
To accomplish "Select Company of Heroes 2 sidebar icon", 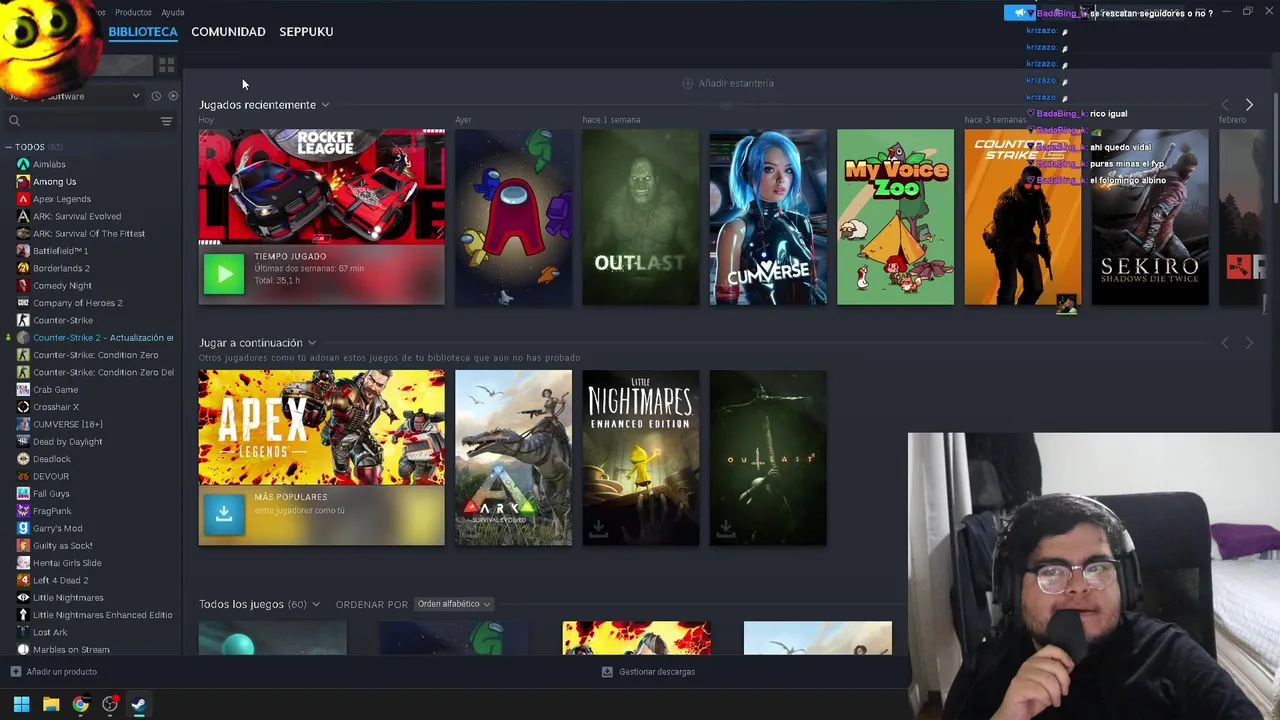I will click(x=23, y=303).
